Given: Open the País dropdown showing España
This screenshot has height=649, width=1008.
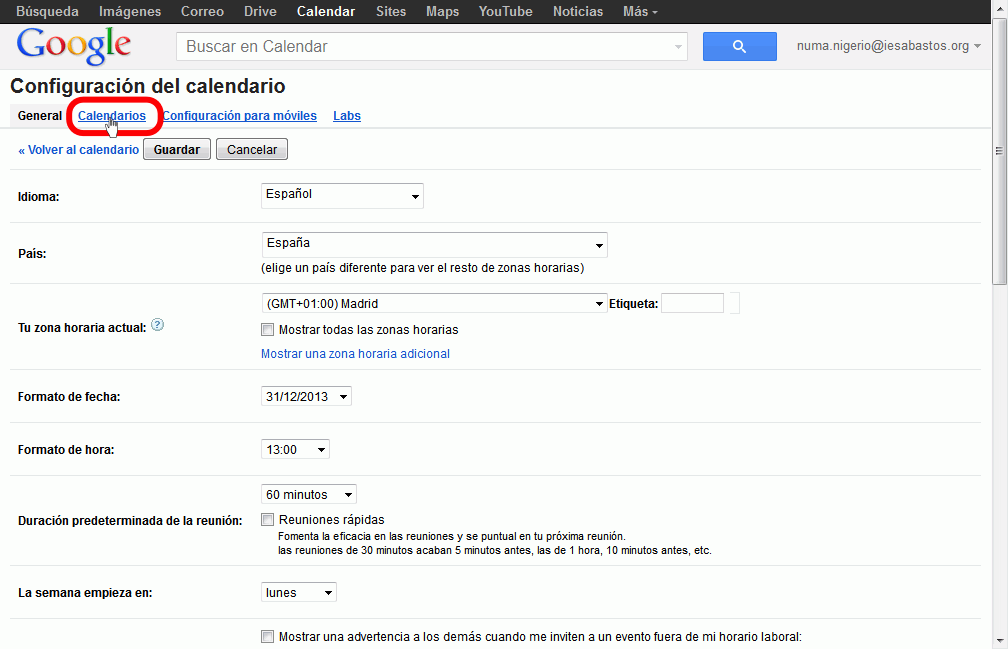Looking at the screenshot, I should click(x=434, y=245).
